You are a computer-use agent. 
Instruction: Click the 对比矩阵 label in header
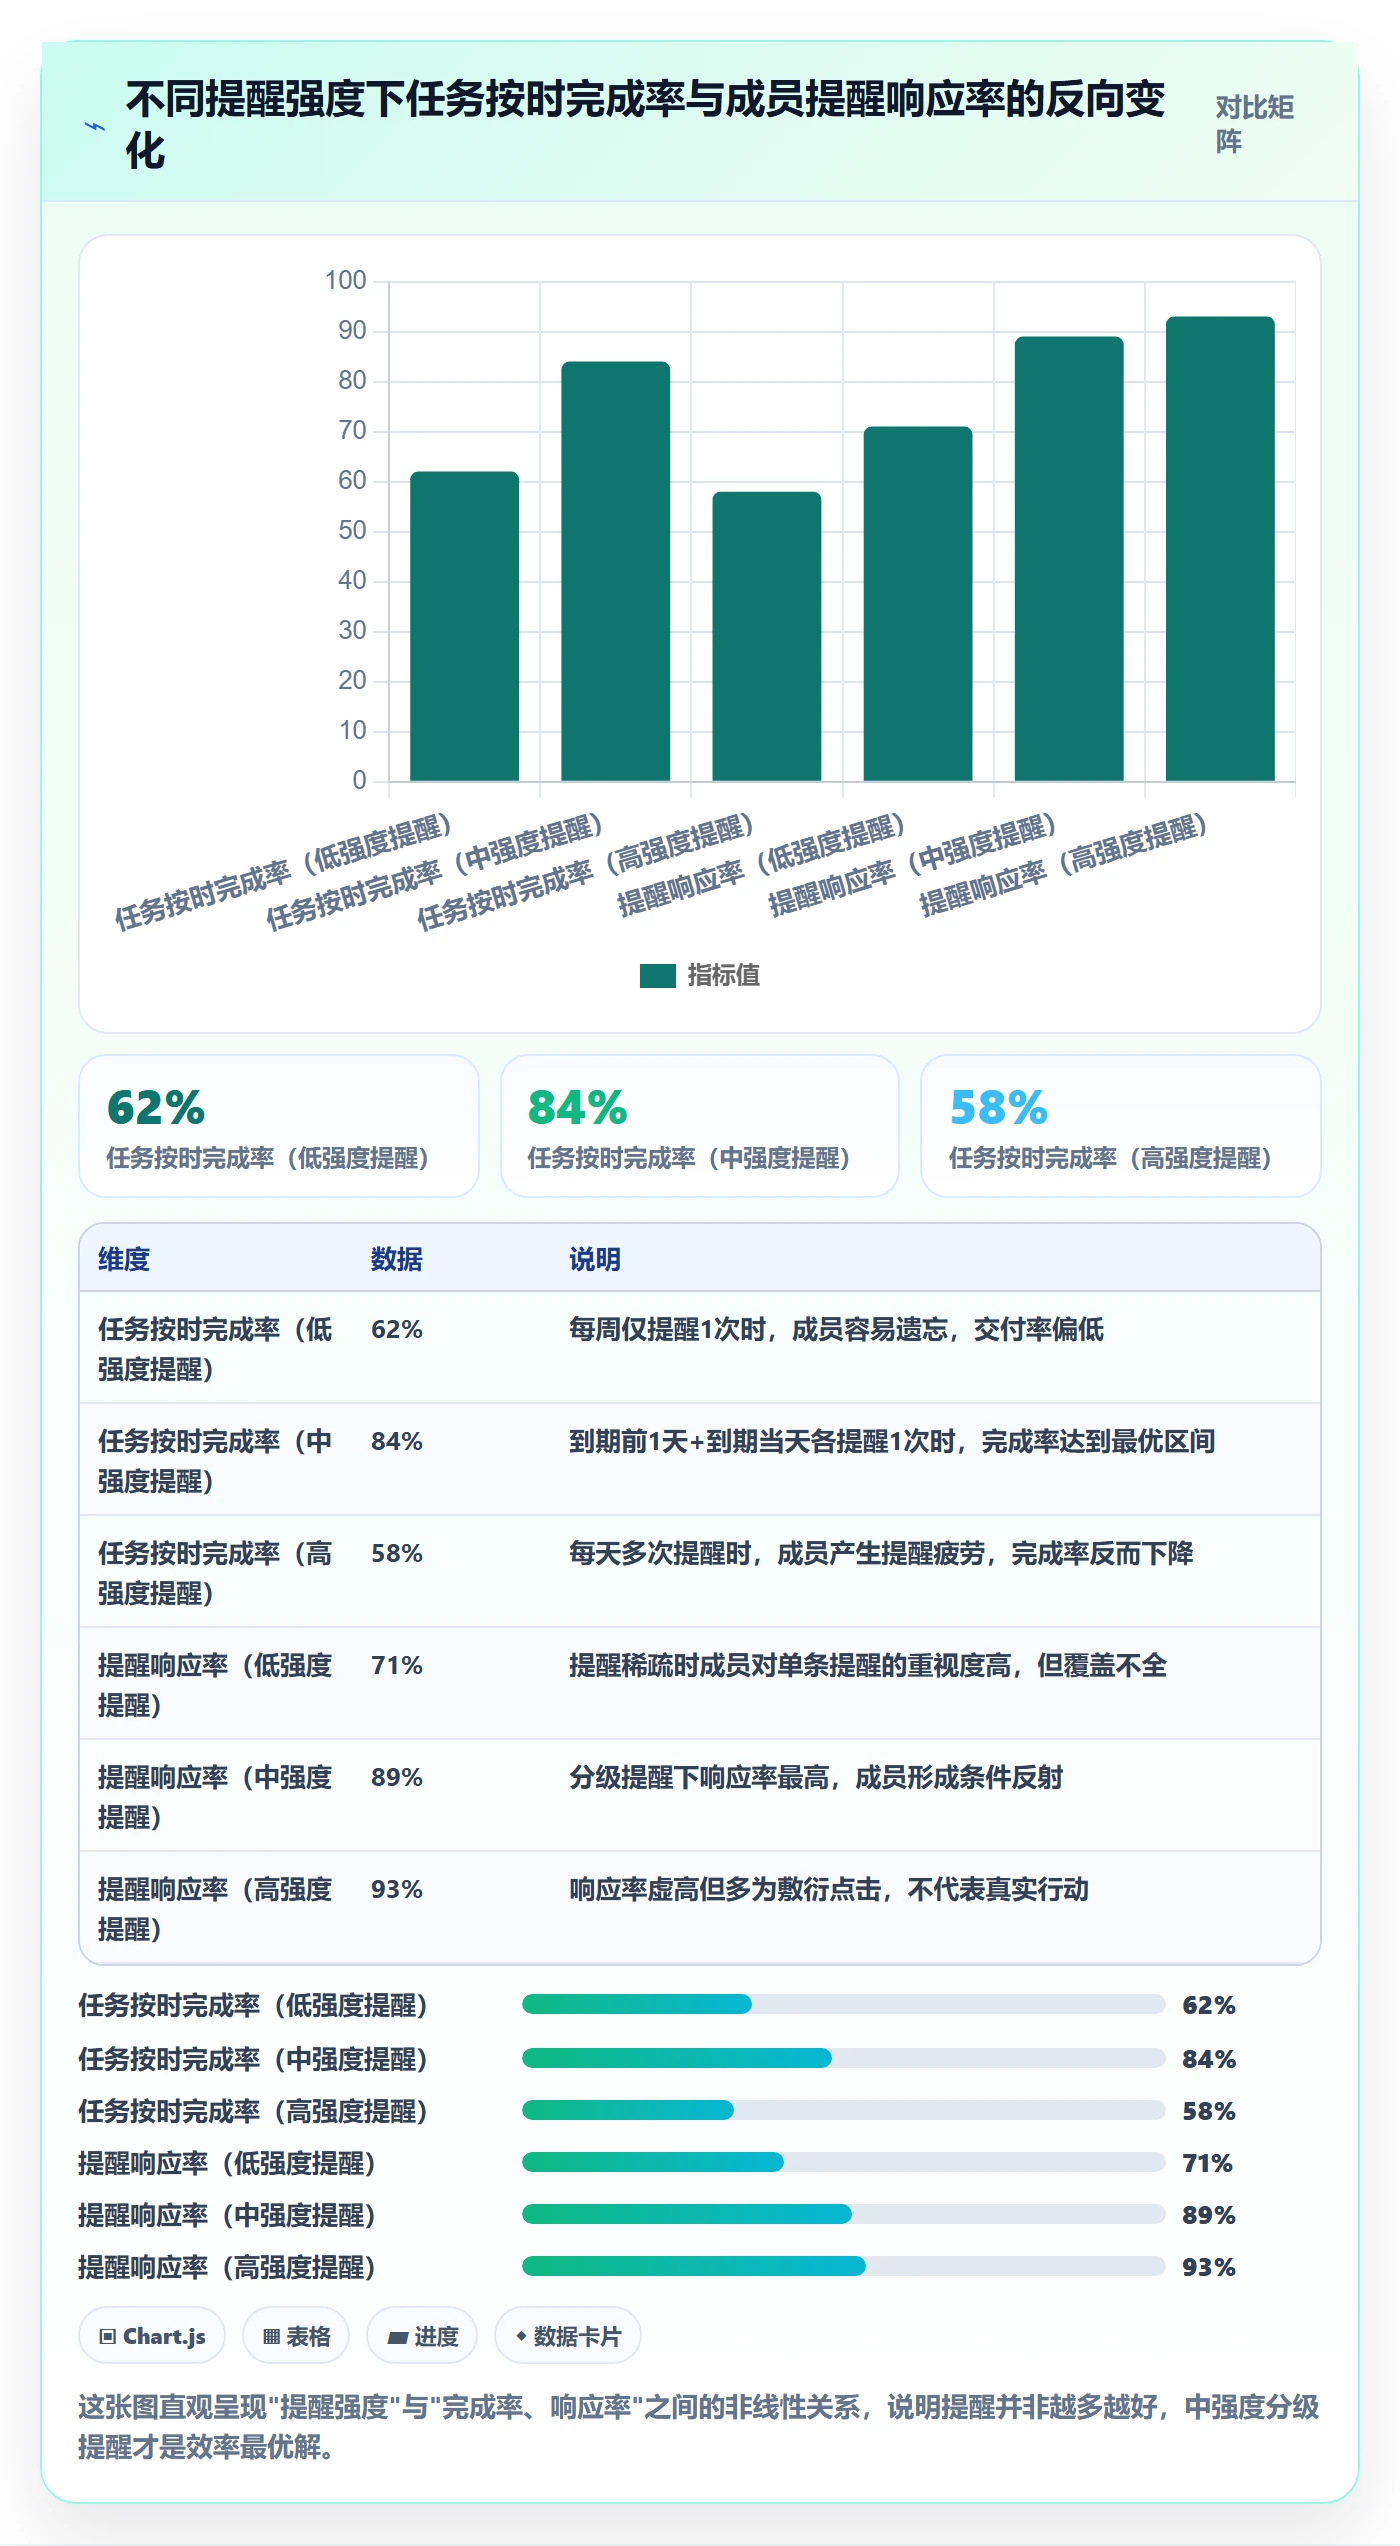pos(1255,125)
